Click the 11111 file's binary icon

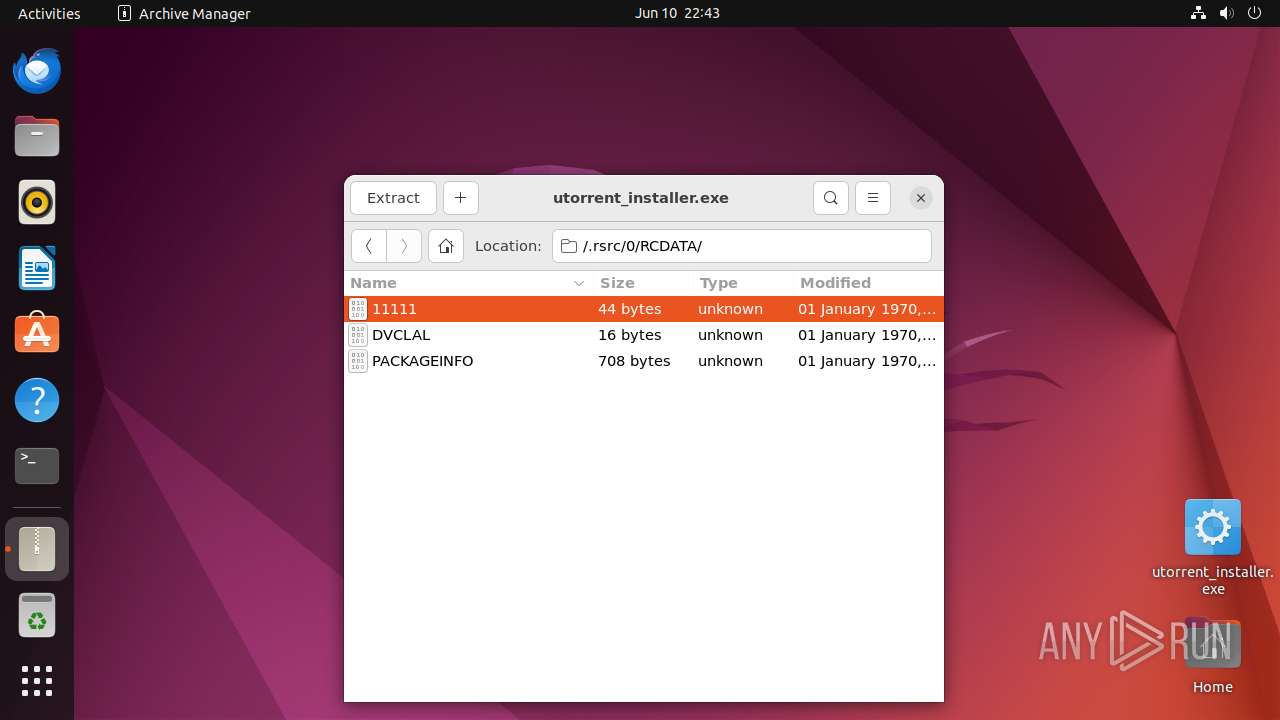[x=358, y=309]
